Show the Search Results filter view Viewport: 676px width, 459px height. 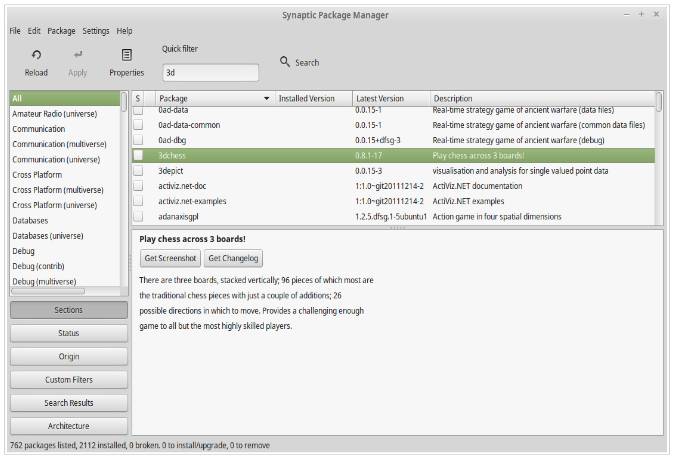(x=69, y=402)
